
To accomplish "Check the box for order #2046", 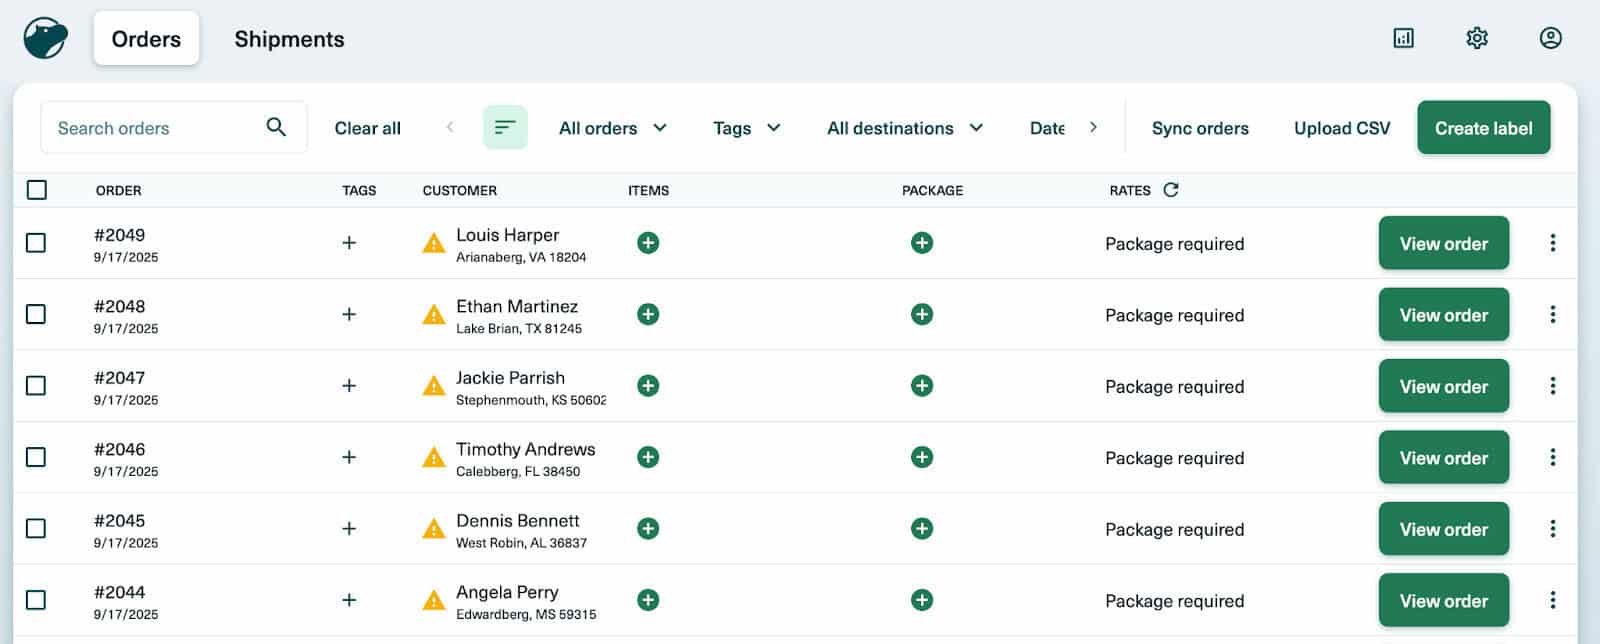I will coord(36,457).
